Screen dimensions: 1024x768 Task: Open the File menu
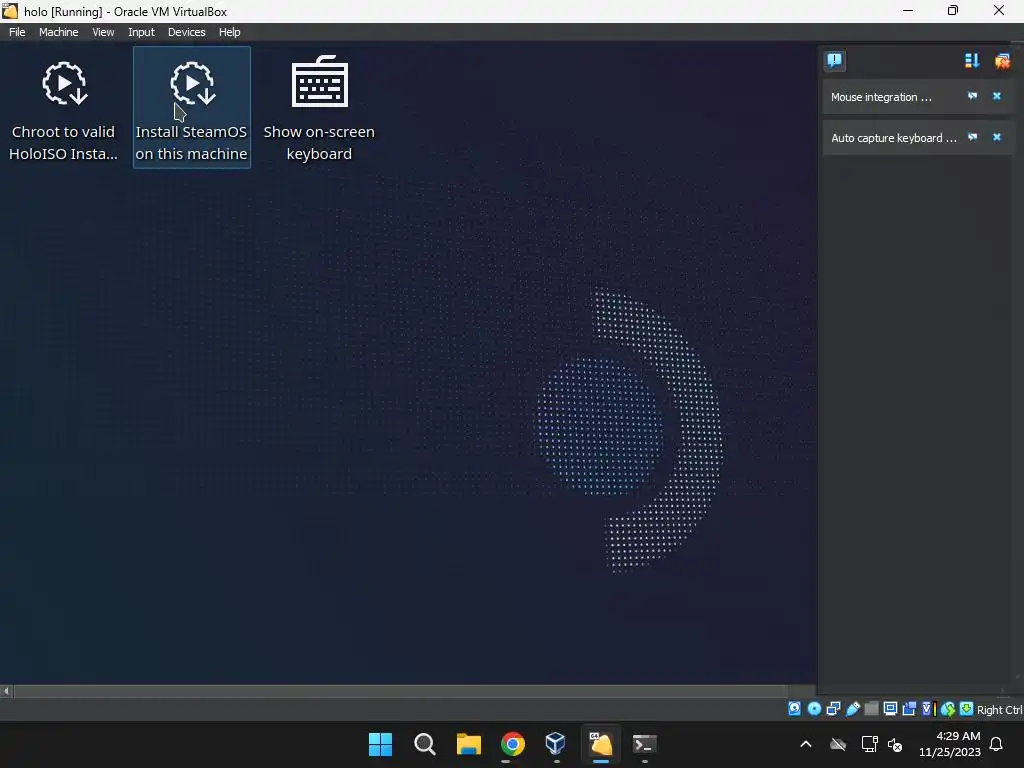(x=17, y=32)
